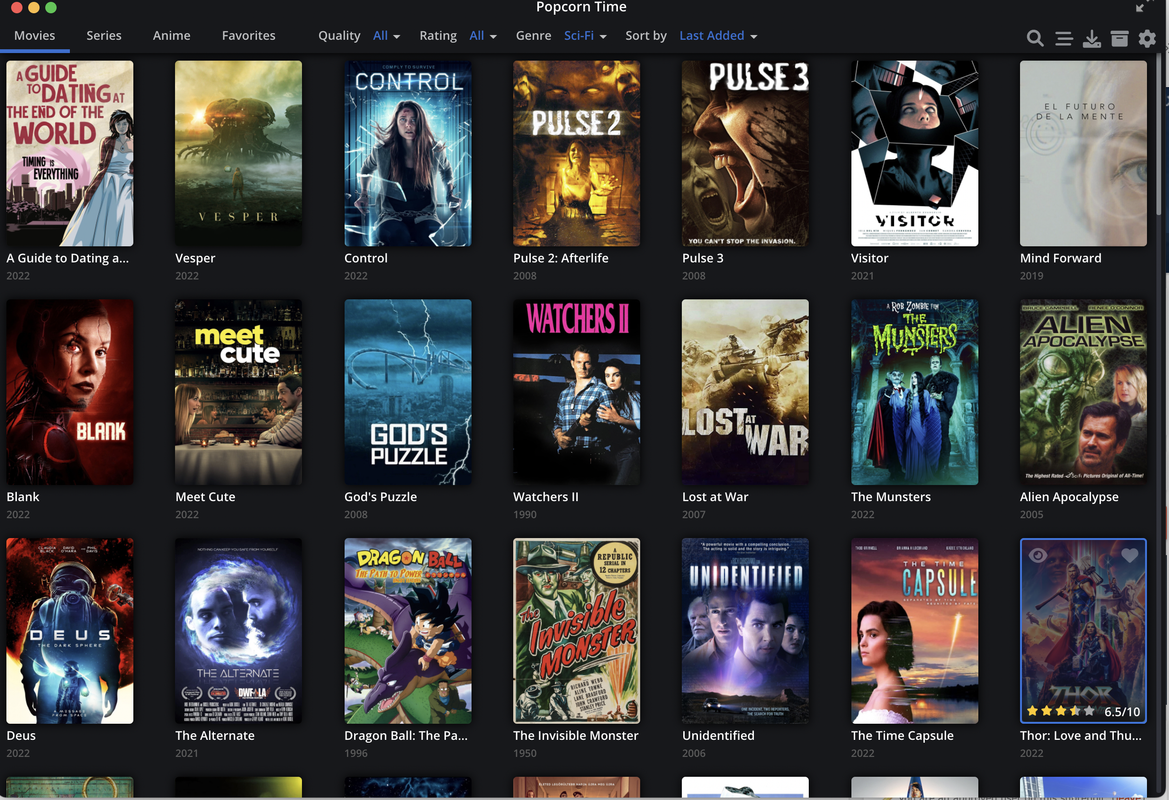Screen dimensions: 1169x800
Task: Click the 'Alien Apocalypse' title text
Action: tap(1069, 497)
